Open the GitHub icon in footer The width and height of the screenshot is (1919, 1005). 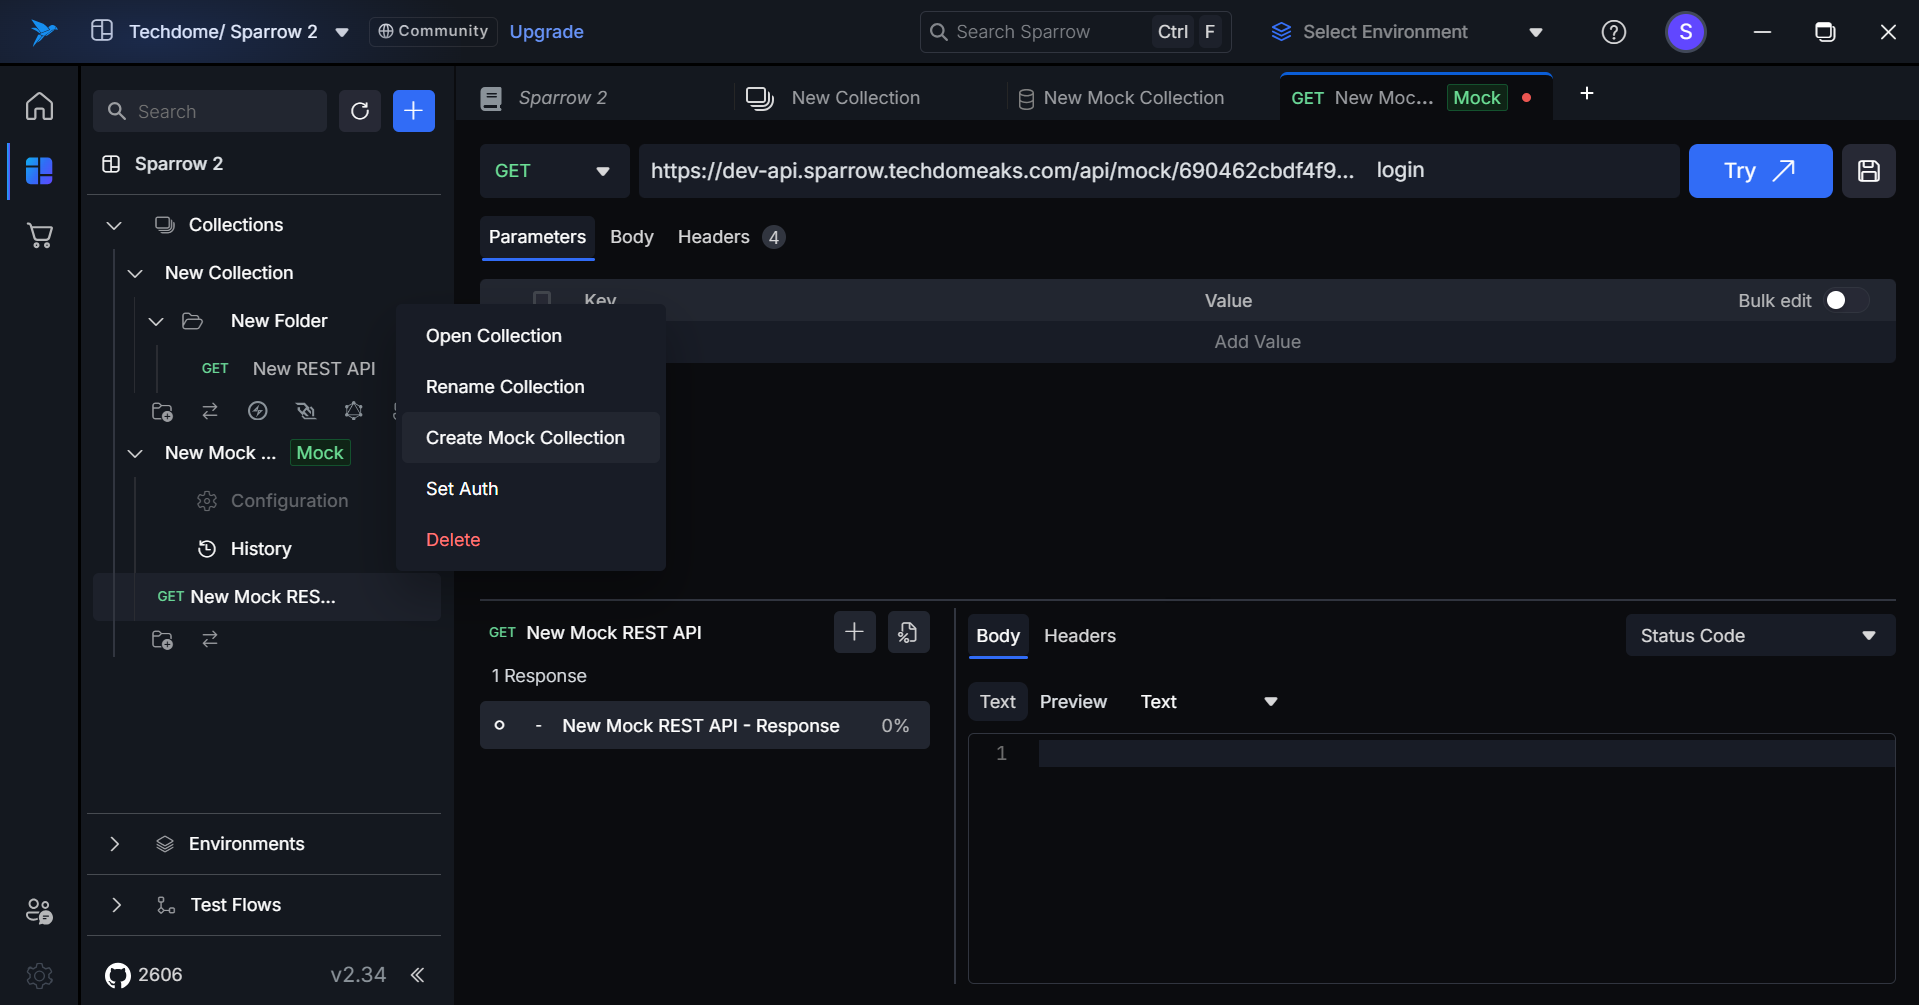tap(118, 975)
